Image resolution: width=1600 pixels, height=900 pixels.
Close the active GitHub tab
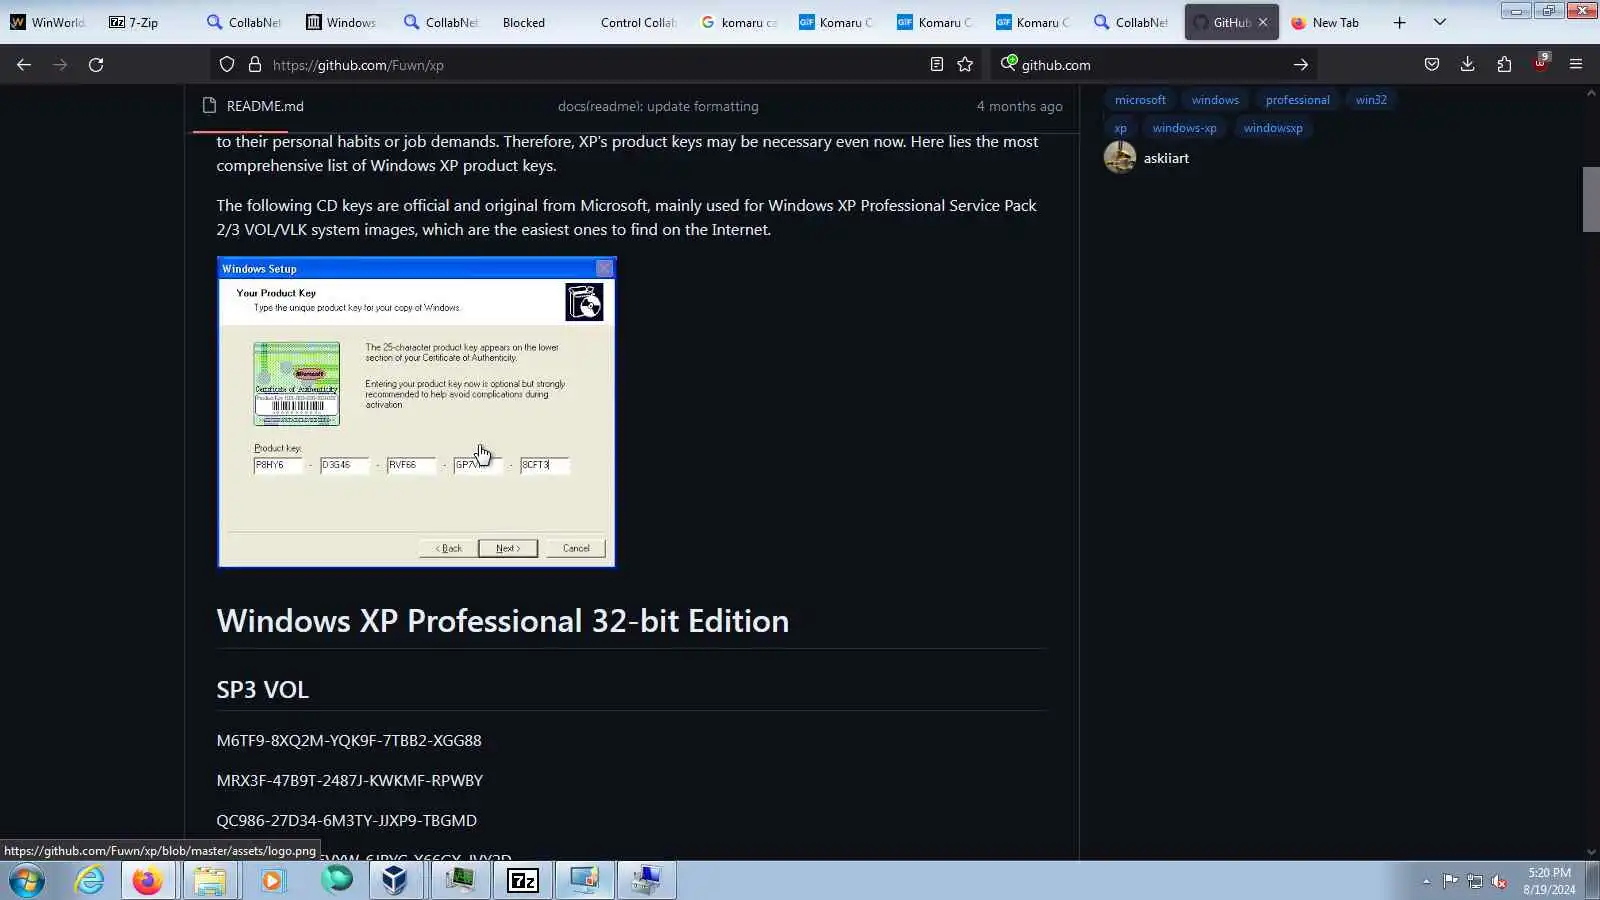tap(1263, 22)
